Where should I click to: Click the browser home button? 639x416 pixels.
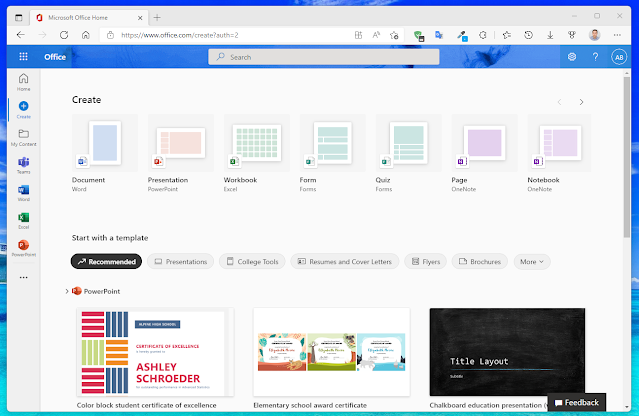tap(86, 35)
